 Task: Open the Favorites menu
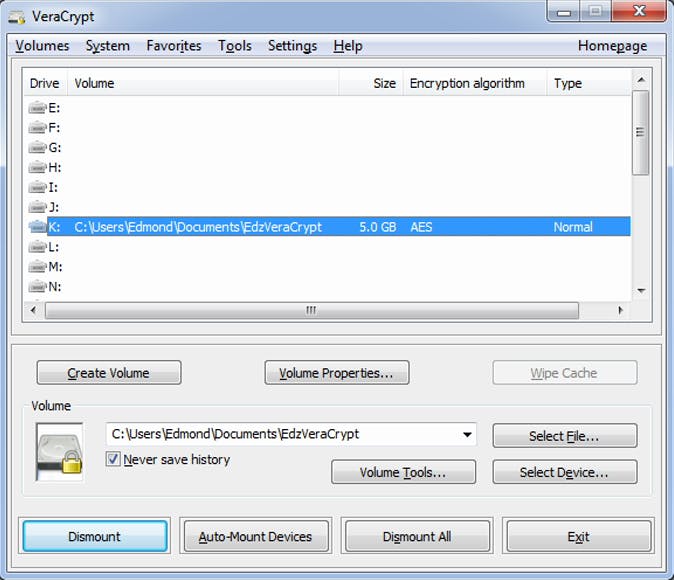point(174,46)
